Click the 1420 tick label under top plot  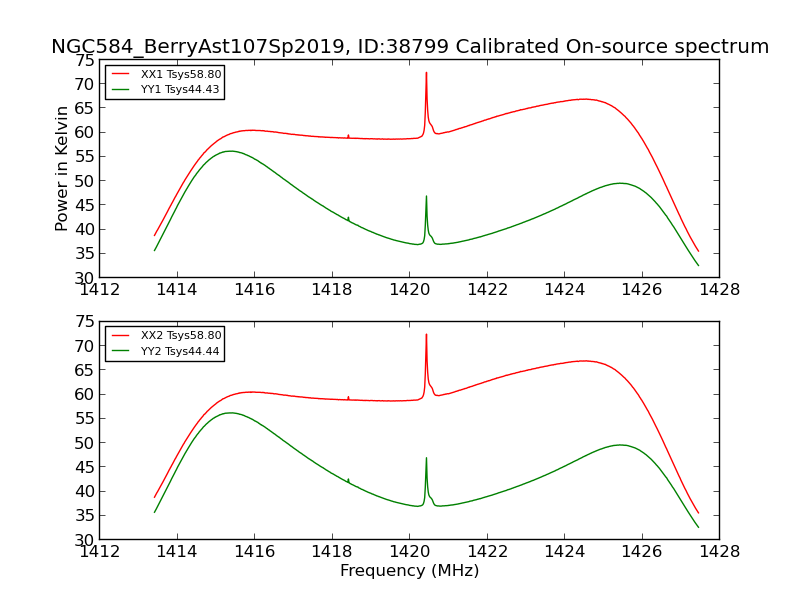pyautogui.click(x=410, y=290)
